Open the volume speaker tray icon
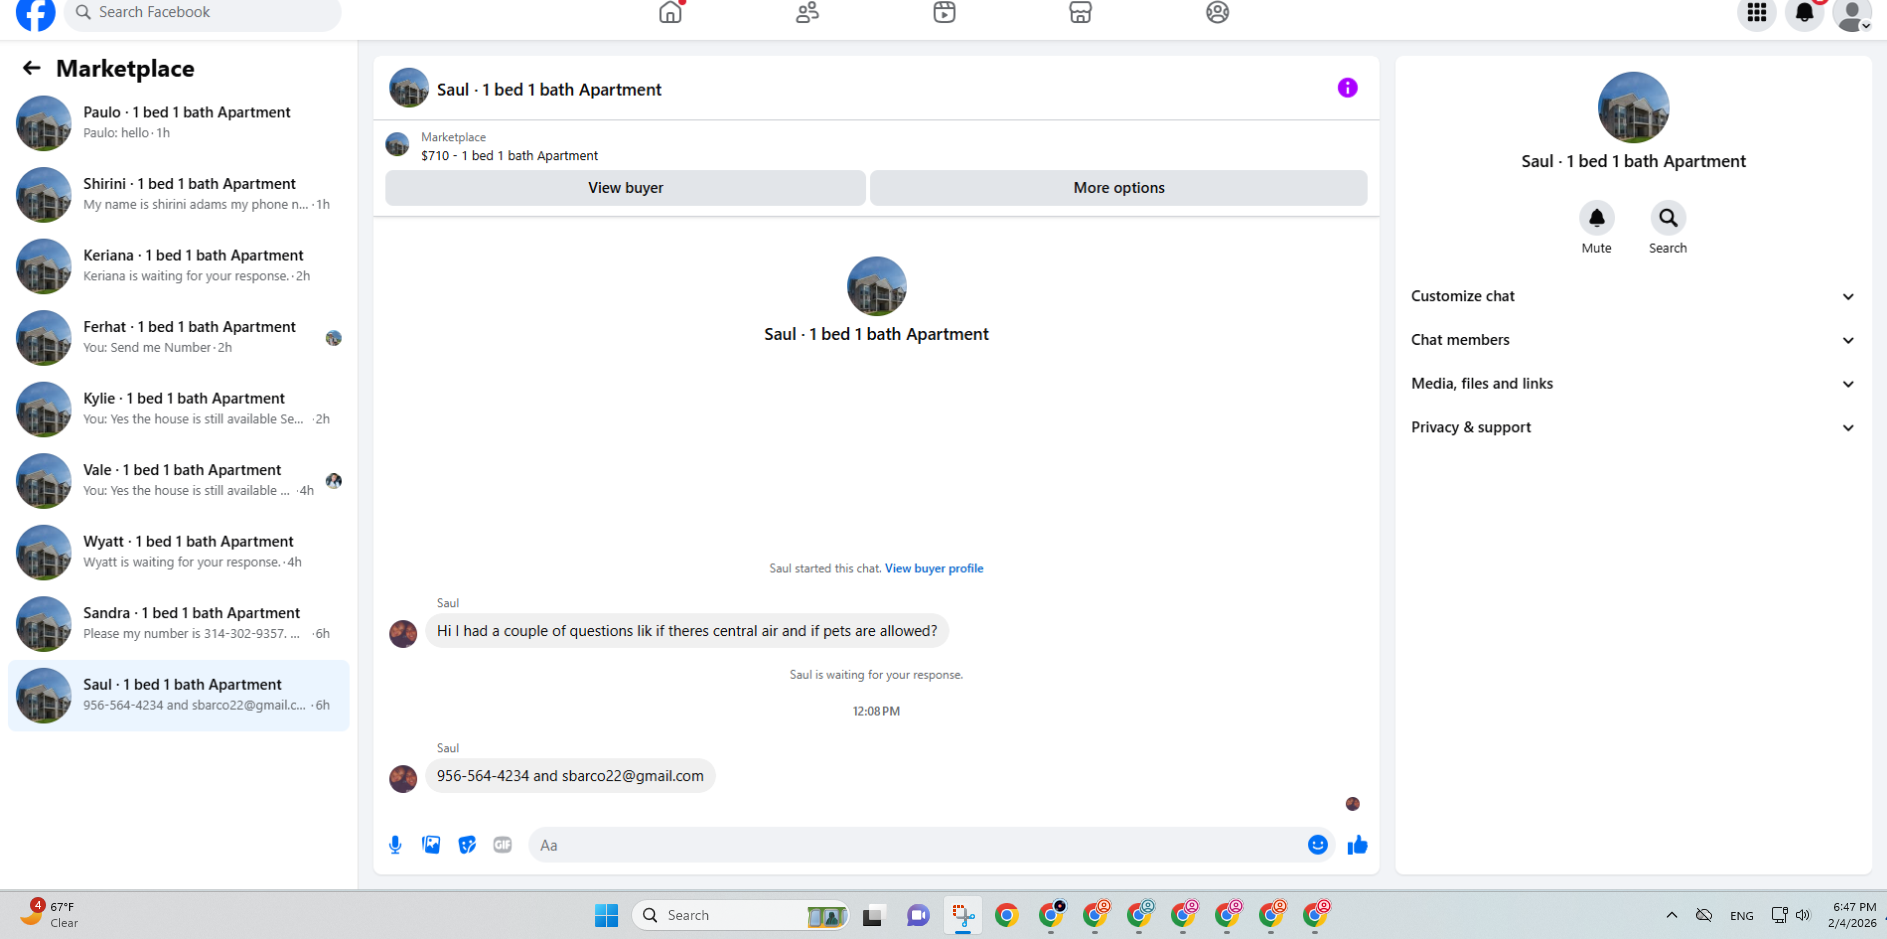The image size is (1887, 939). (1803, 915)
